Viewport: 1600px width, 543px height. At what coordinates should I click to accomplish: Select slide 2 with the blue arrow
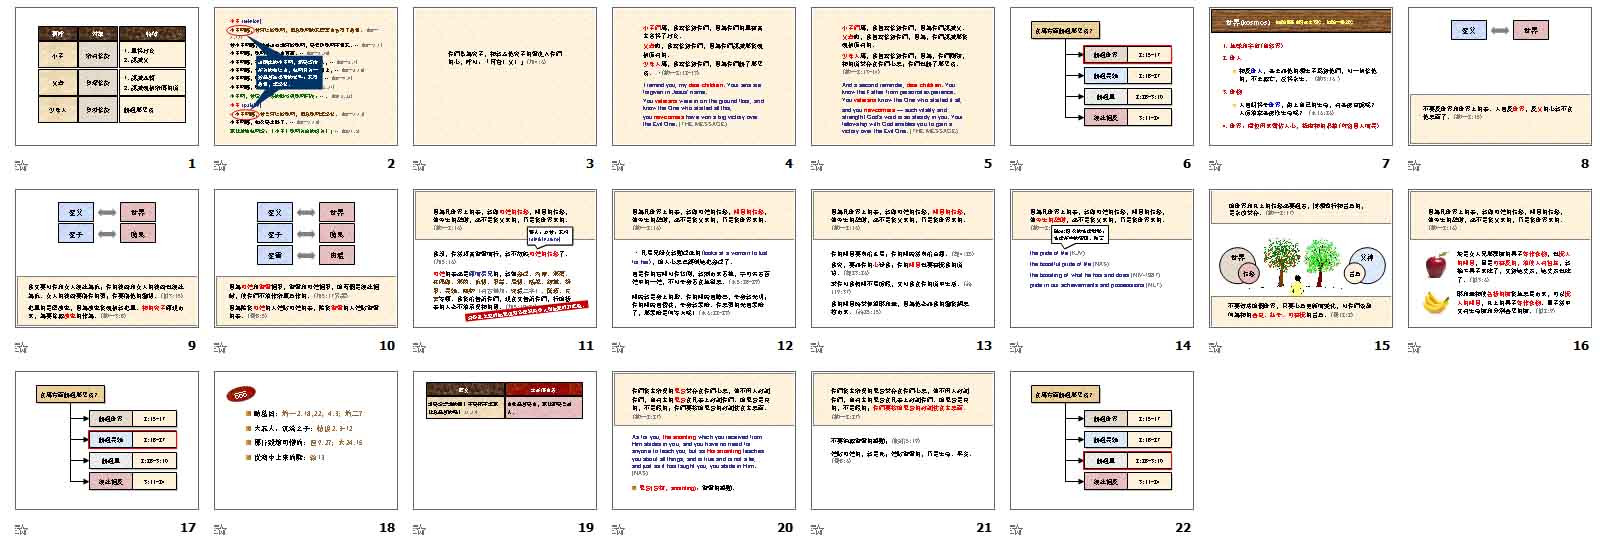306,77
